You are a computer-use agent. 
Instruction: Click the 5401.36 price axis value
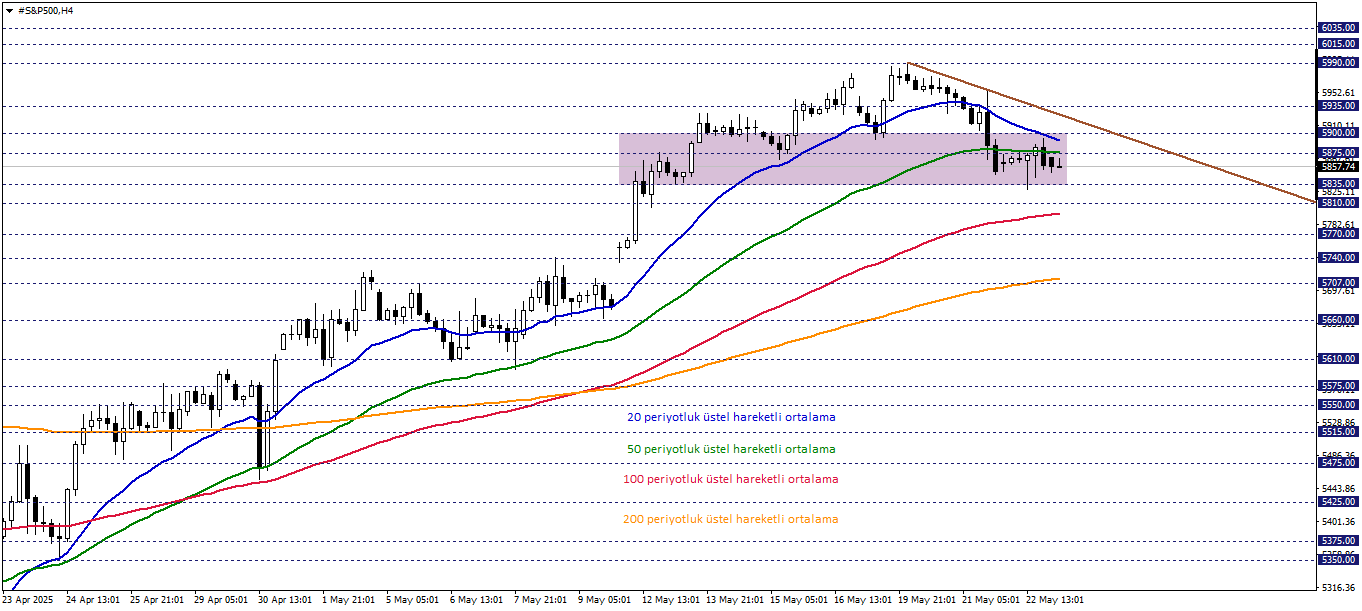tap(1338, 521)
